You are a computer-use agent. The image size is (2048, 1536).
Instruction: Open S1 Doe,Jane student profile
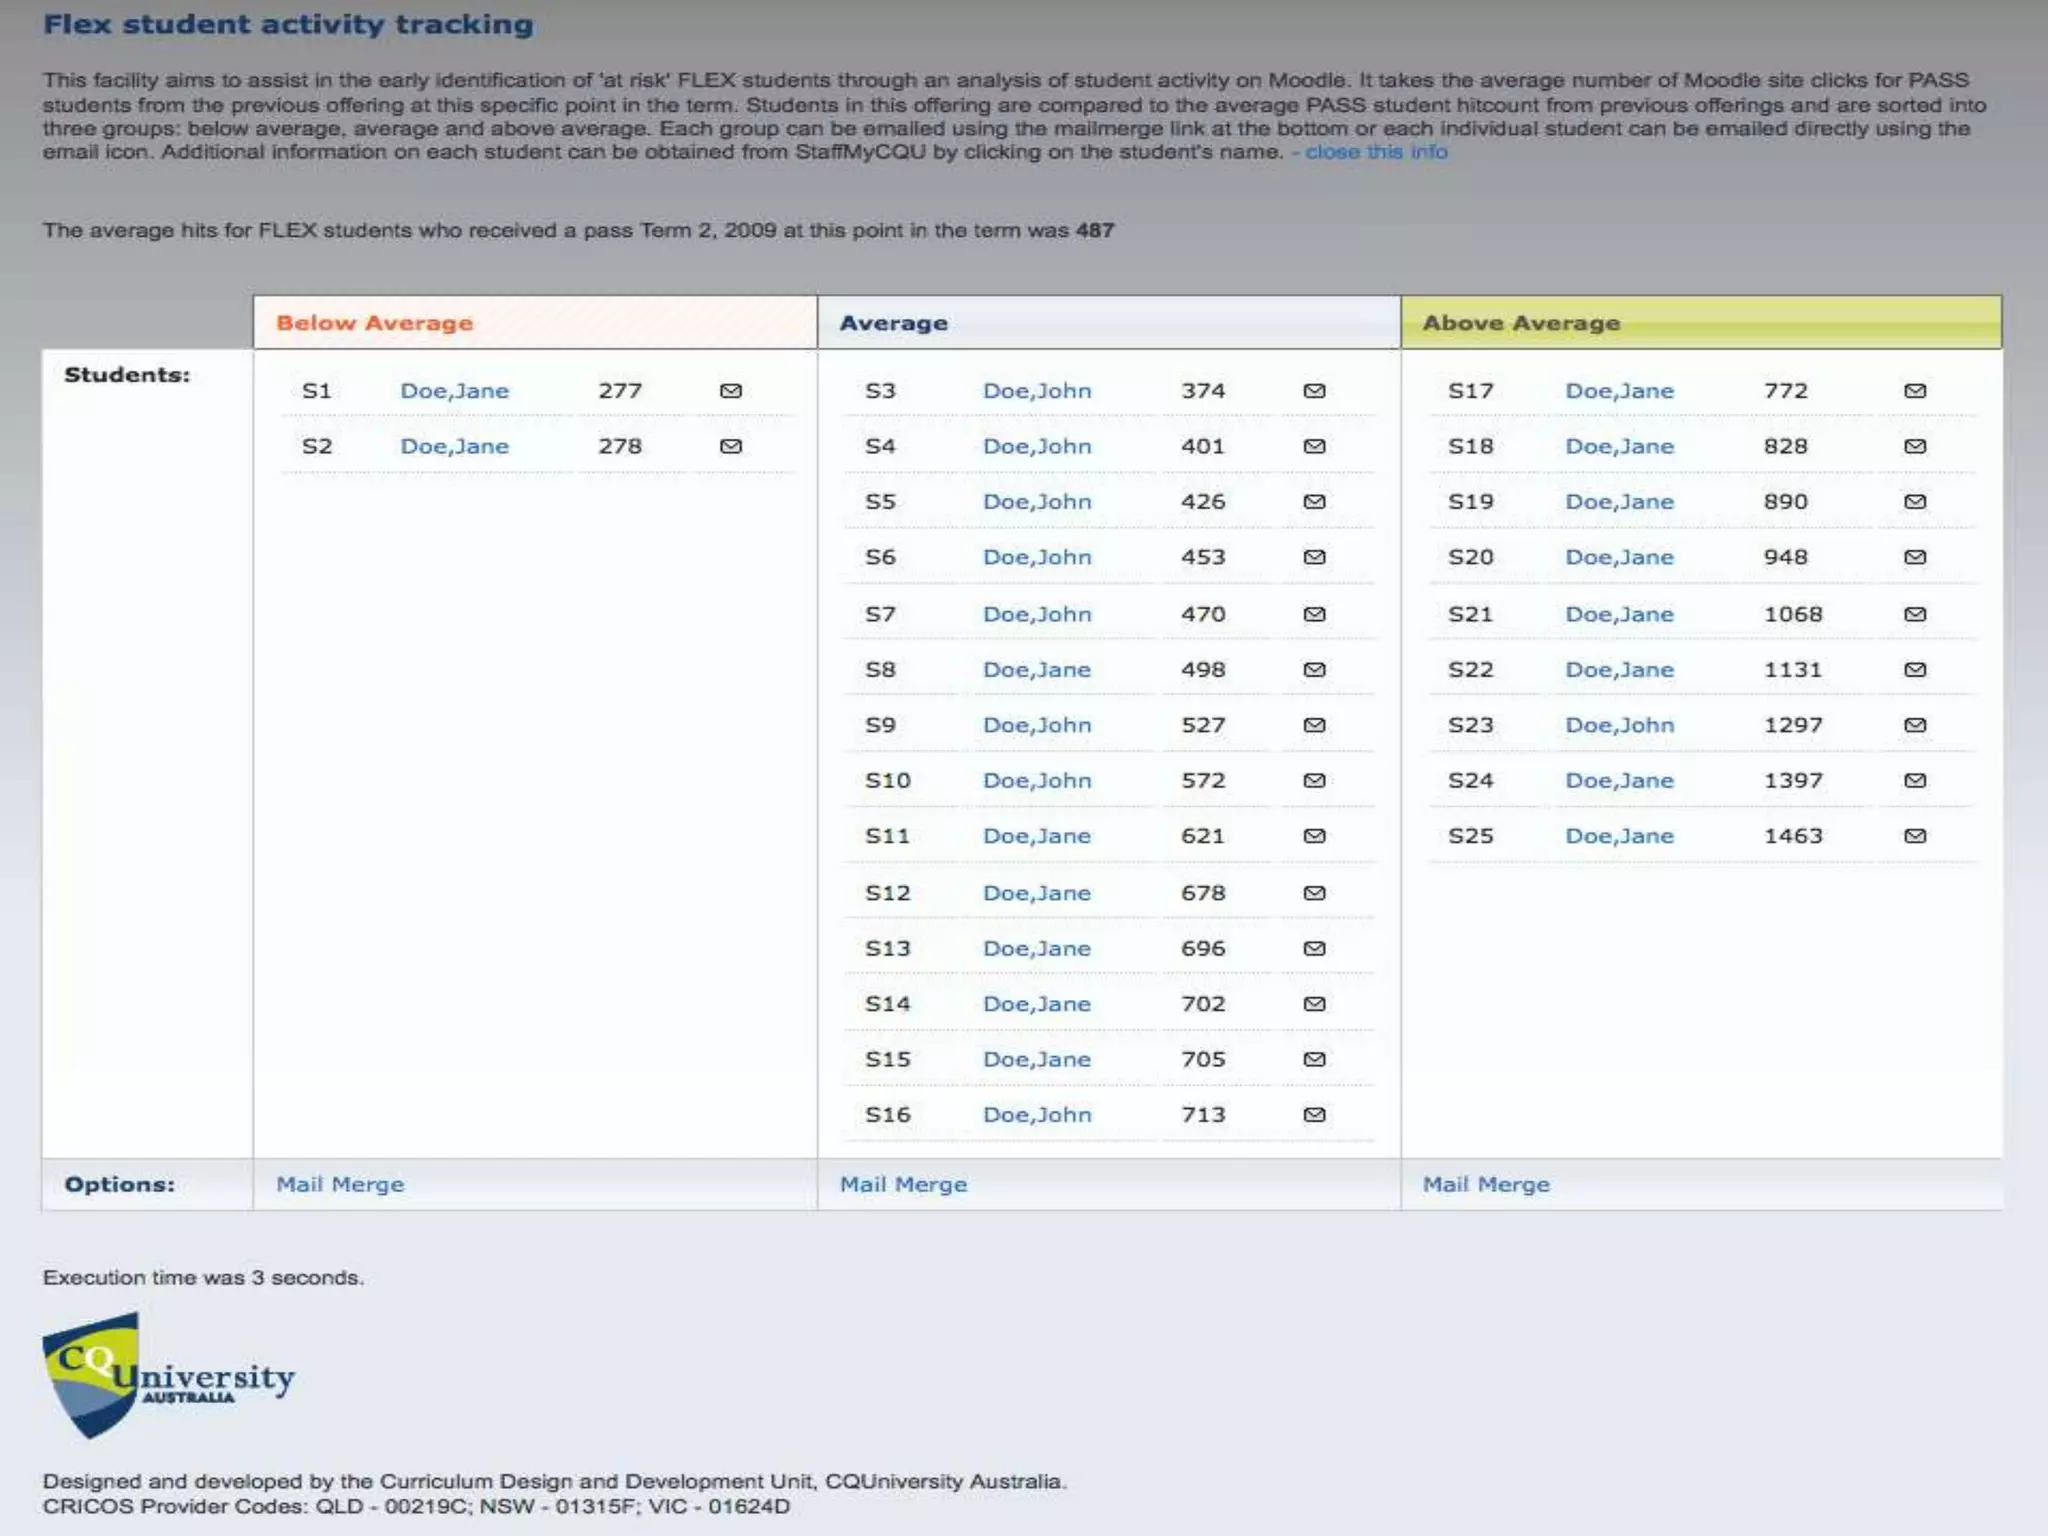[x=454, y=391]
